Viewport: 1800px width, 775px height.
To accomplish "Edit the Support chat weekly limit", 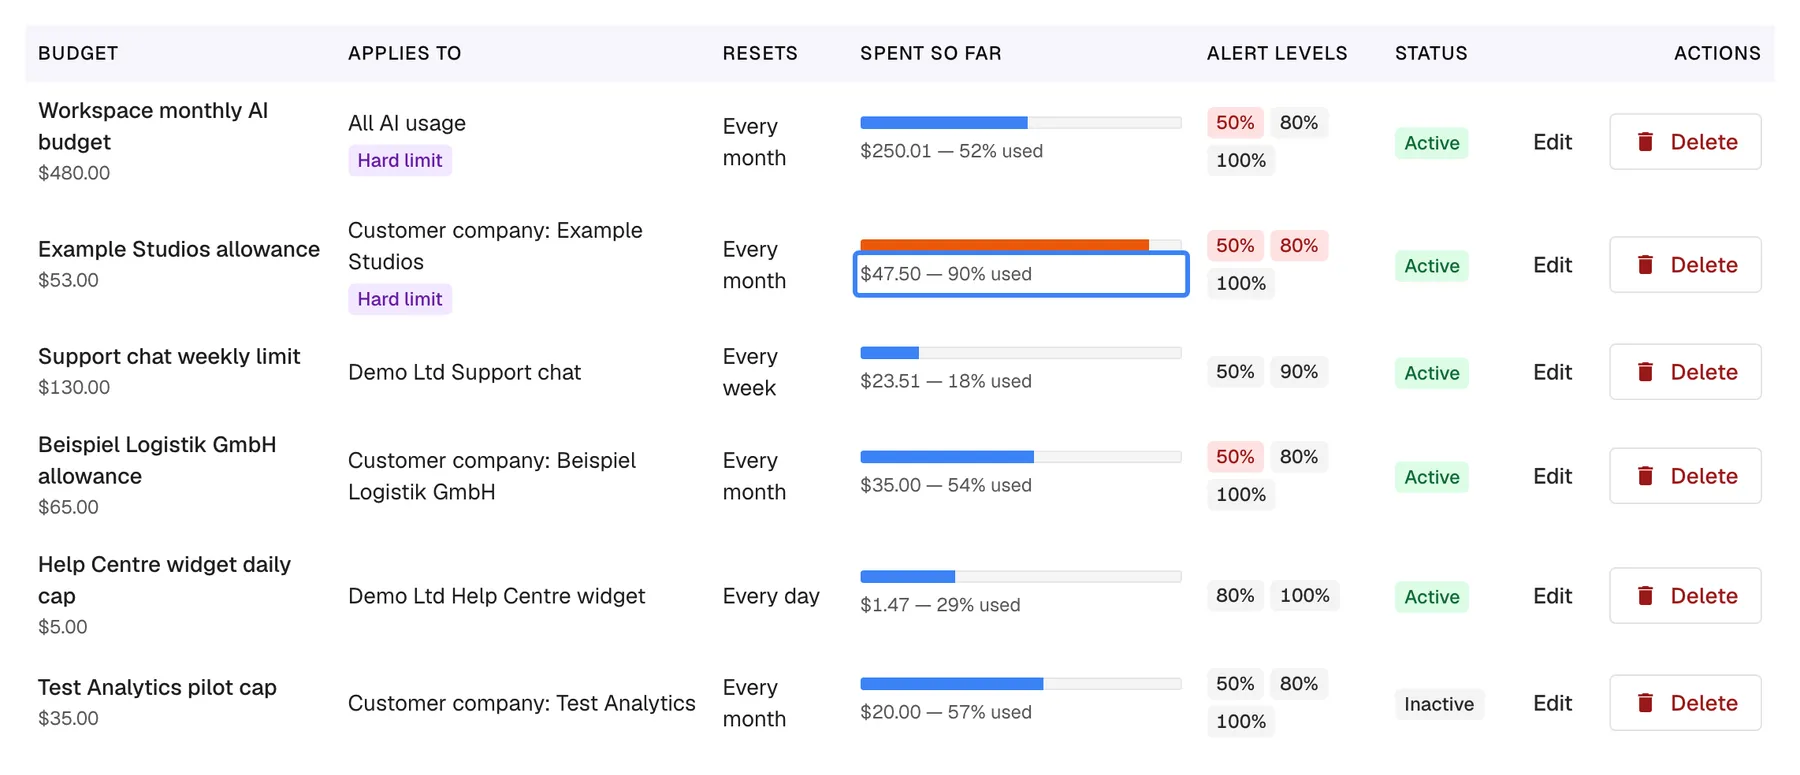I will pyautogui.click(x=1552, y=372).
